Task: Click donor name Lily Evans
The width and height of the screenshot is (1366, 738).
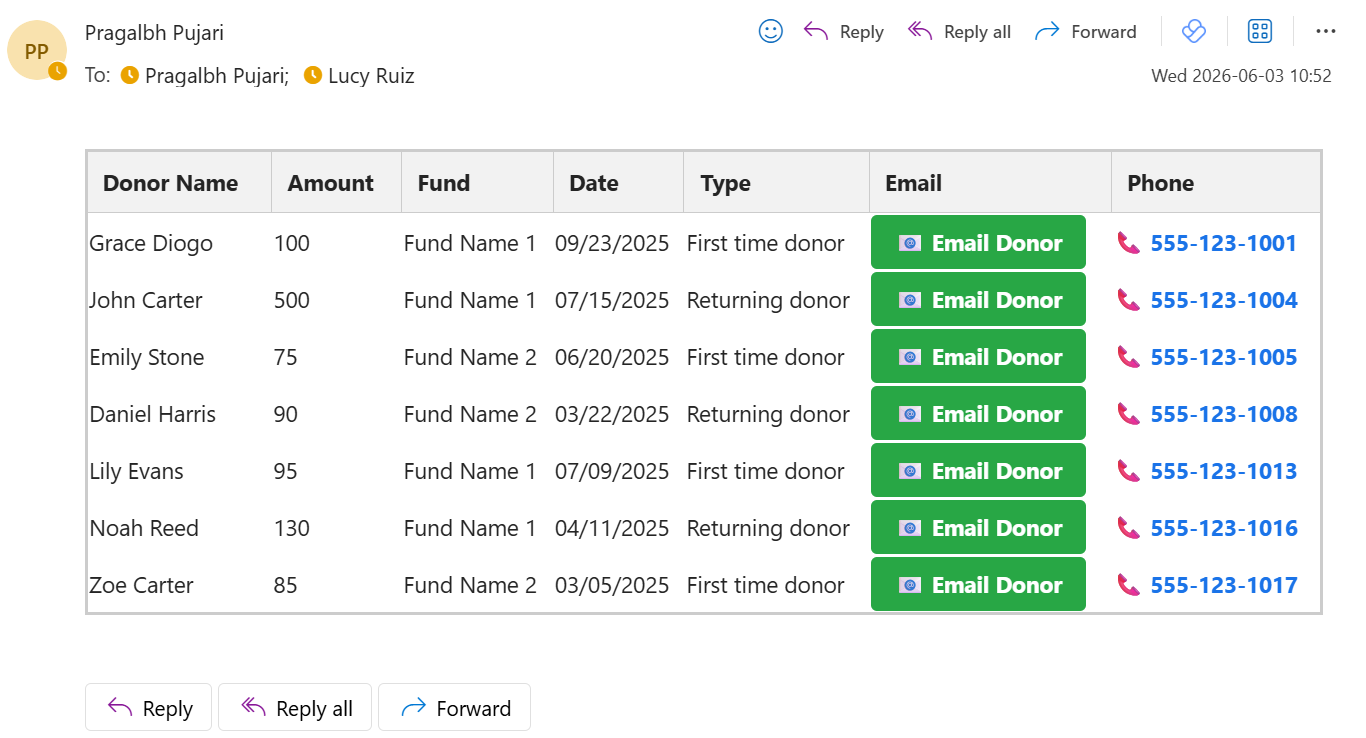Action: [x=137, y=471]
